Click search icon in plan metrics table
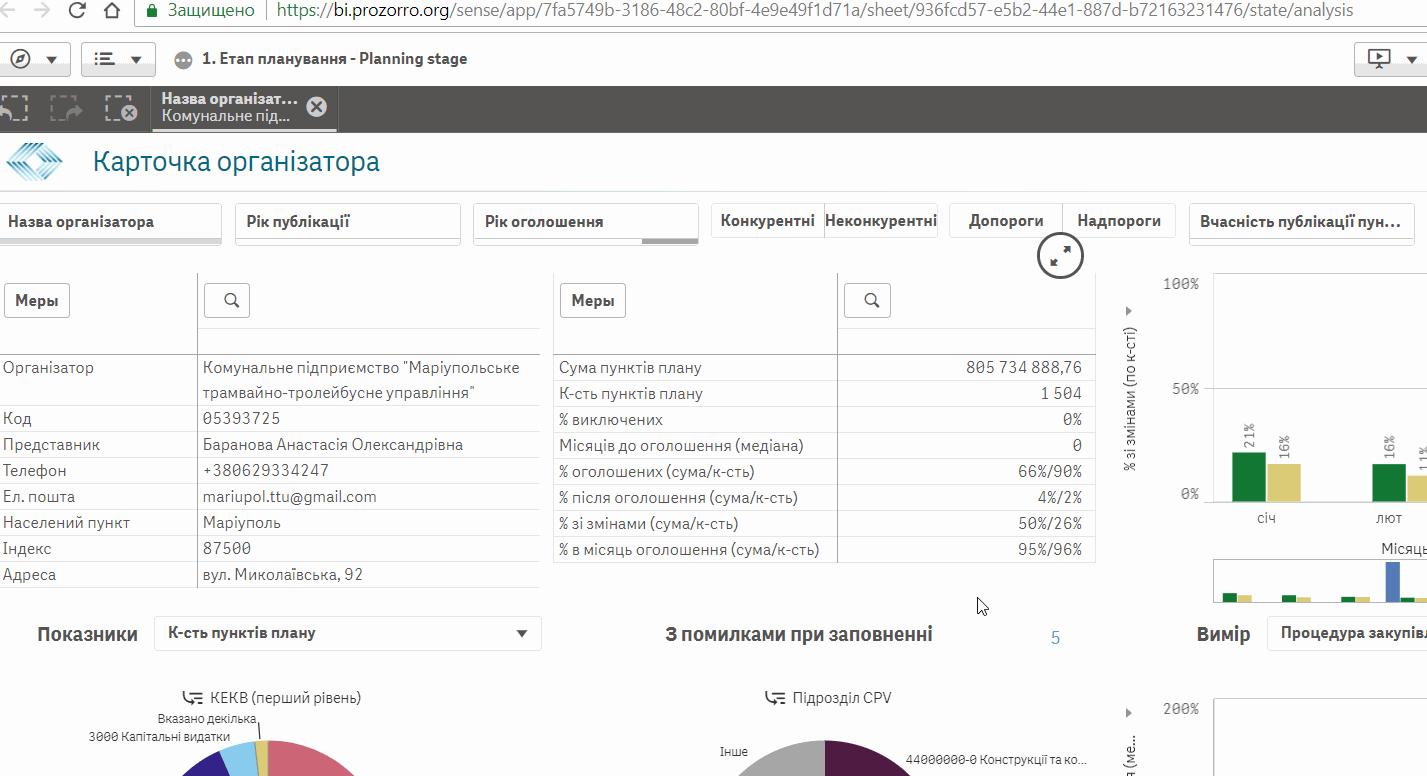The height and width of the screenshot is (776, 1427). pyautogui.click(x=867, y=300)
